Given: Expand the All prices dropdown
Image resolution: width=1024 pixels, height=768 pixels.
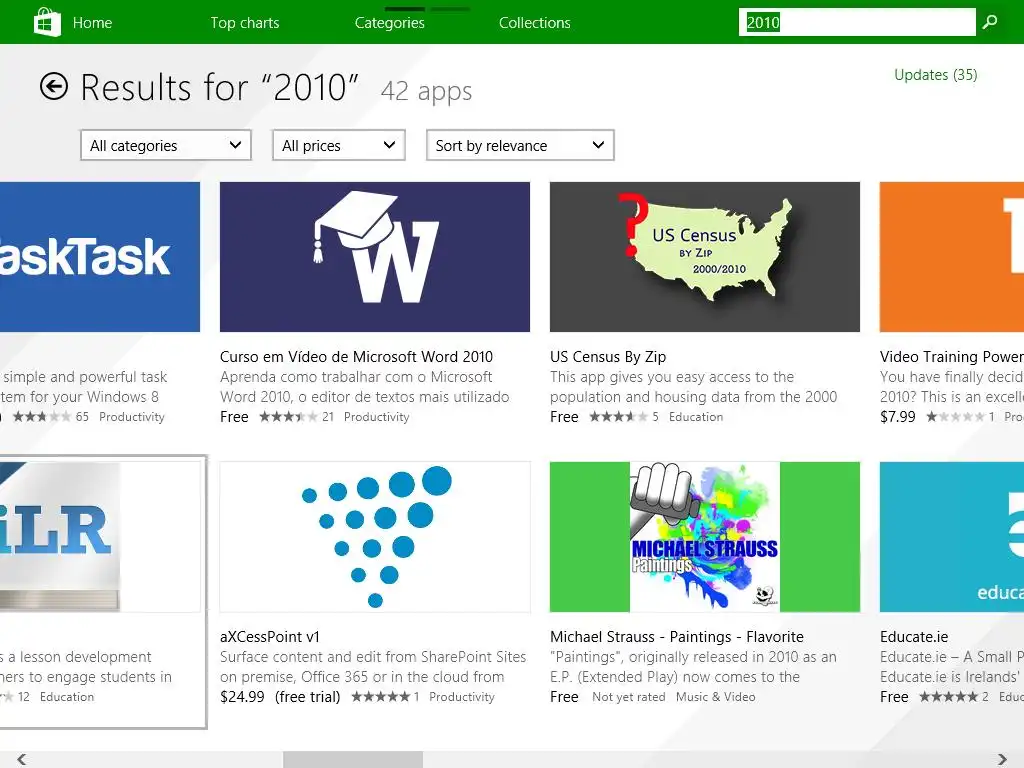Looking at the screenshot, I should pyautogui.click(x=338, y=145).
